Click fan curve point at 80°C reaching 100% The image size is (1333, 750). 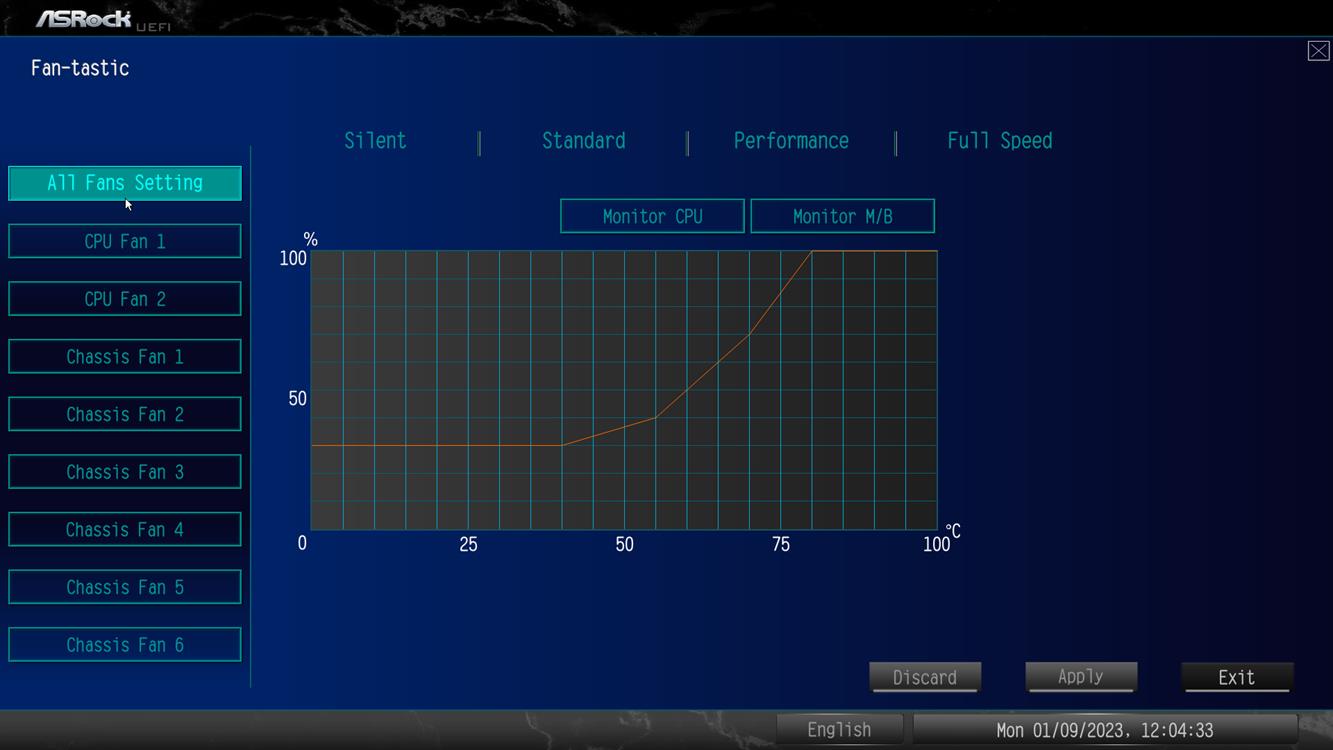point(812,251)
